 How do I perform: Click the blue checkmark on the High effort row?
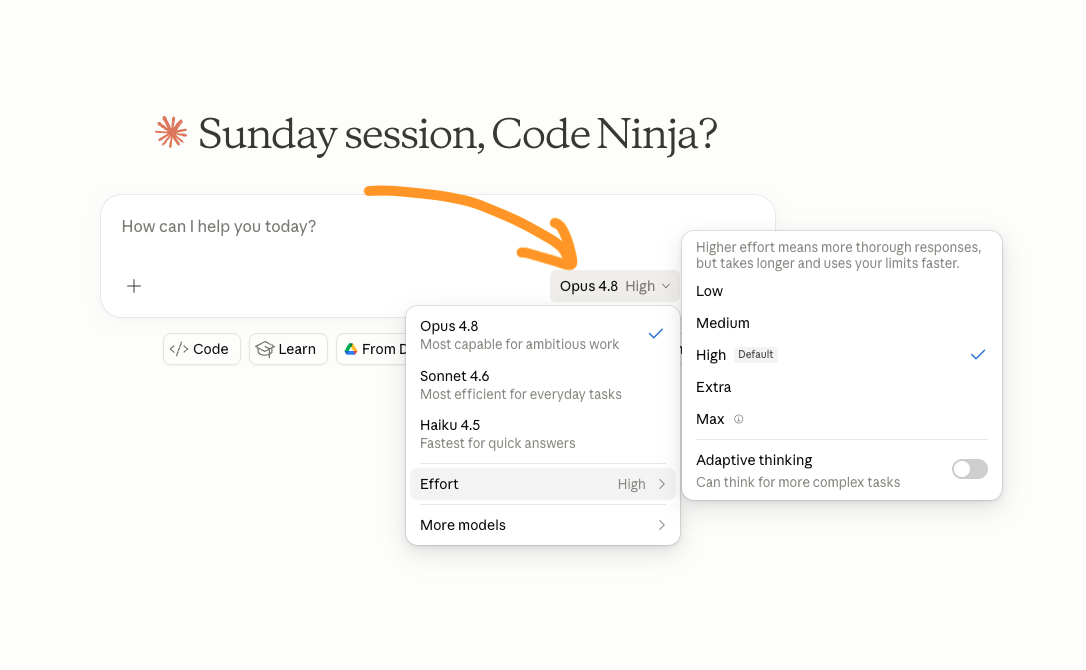click(977, 355)
